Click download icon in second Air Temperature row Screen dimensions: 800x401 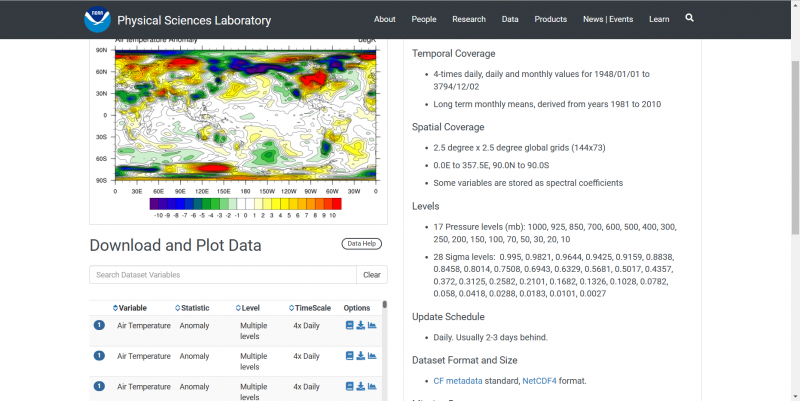(x=360, y=356)
